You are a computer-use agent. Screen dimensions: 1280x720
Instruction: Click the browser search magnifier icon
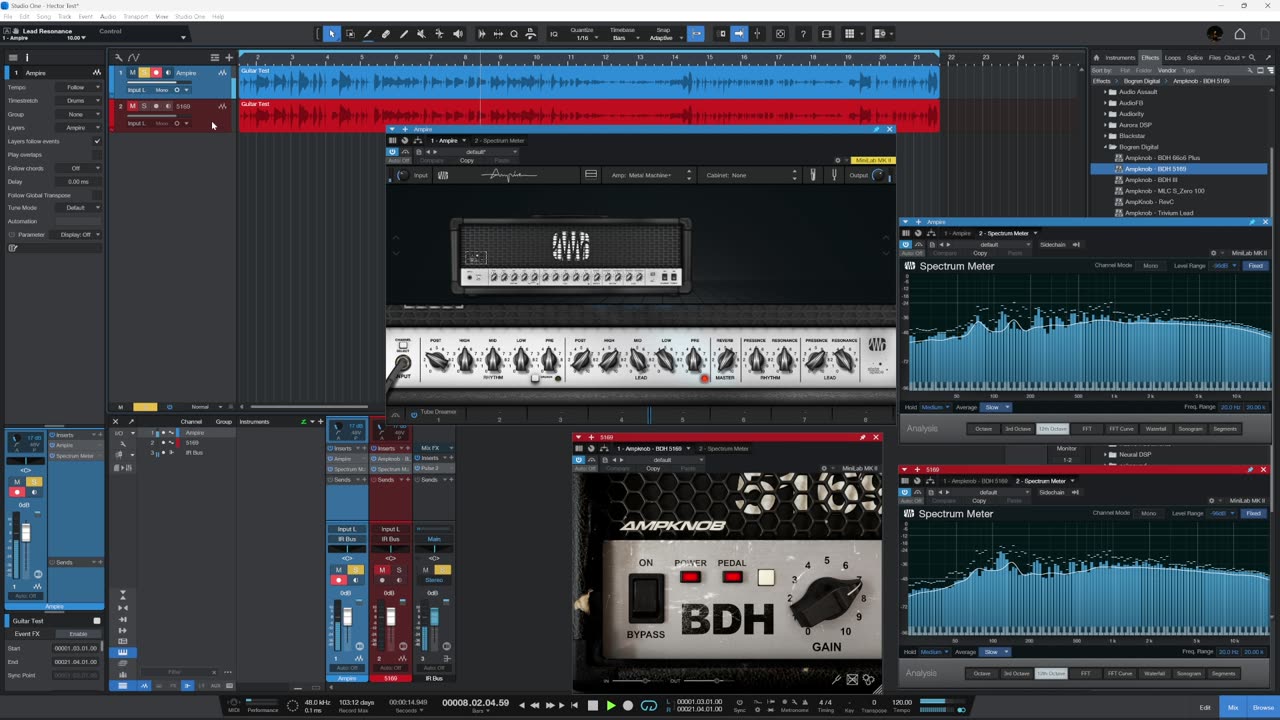coord(1250,58)
